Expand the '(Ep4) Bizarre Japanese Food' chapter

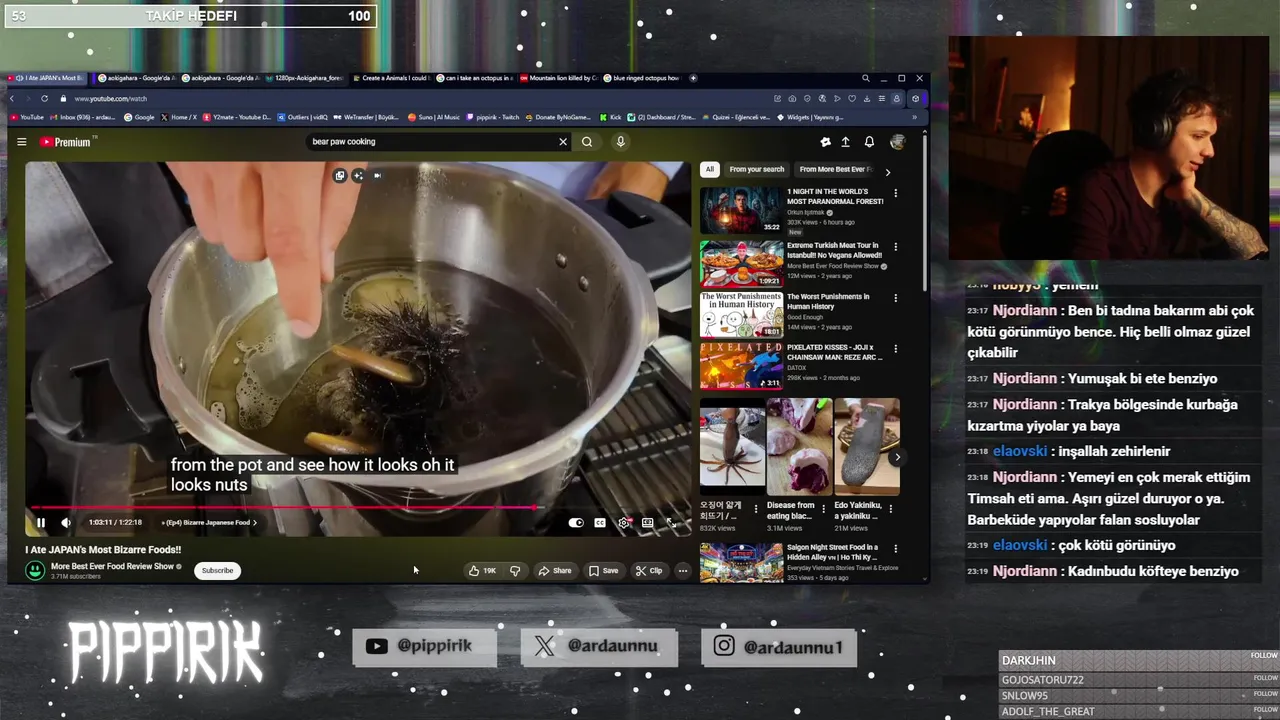click(x=210, y=522)
